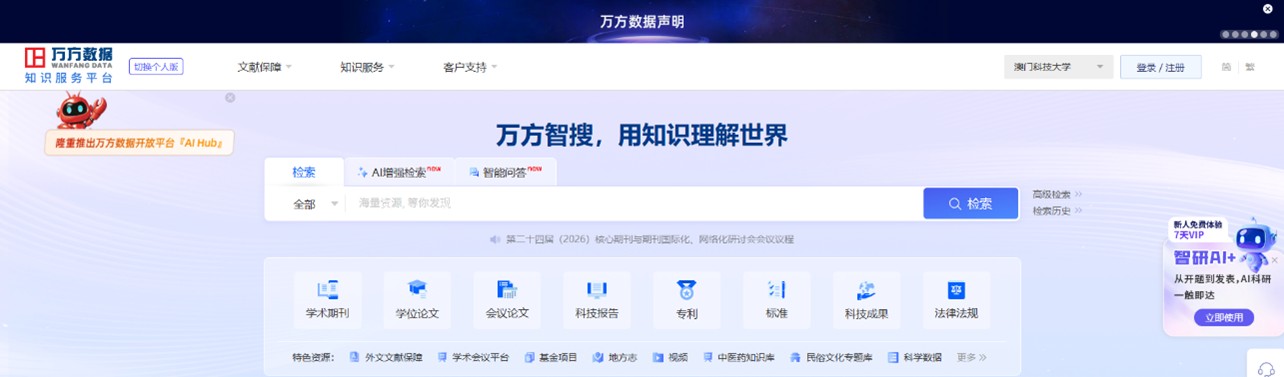The image size is (1284, 377).
Task: Click the speaker announcement icon below search box
Action: pos(494,240)
